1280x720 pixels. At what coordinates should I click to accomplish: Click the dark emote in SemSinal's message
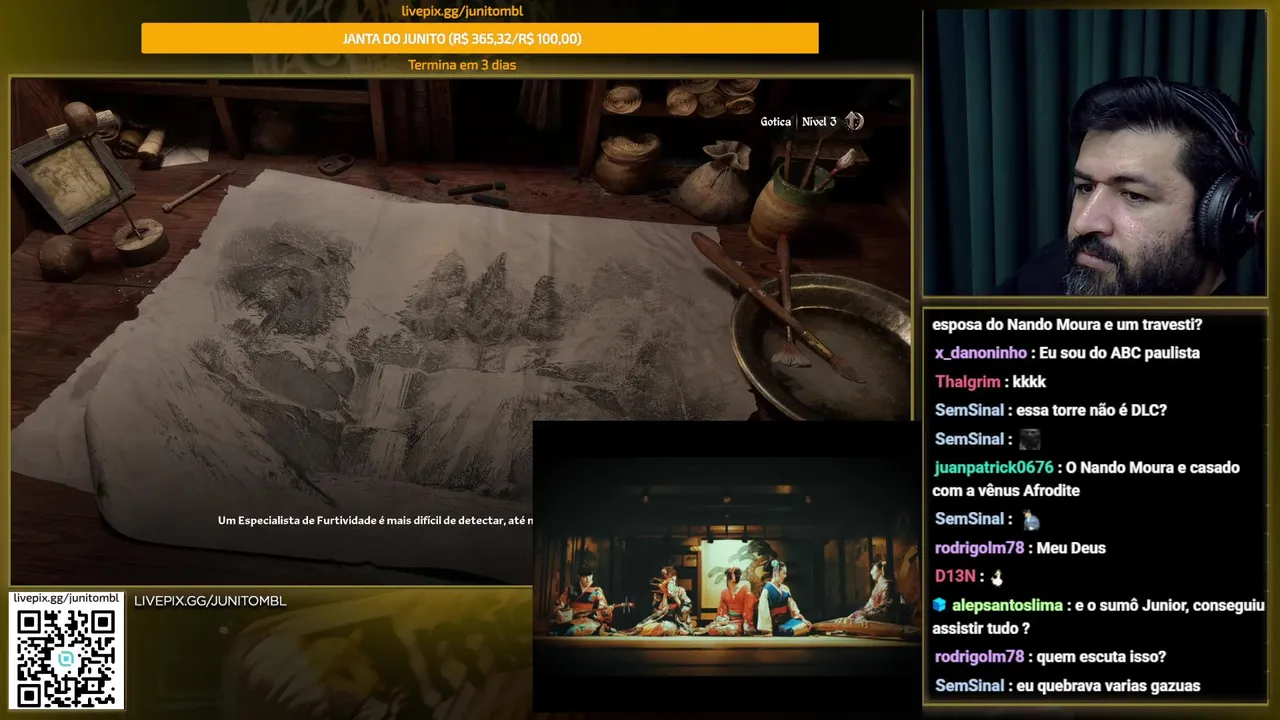[1030, 439]
